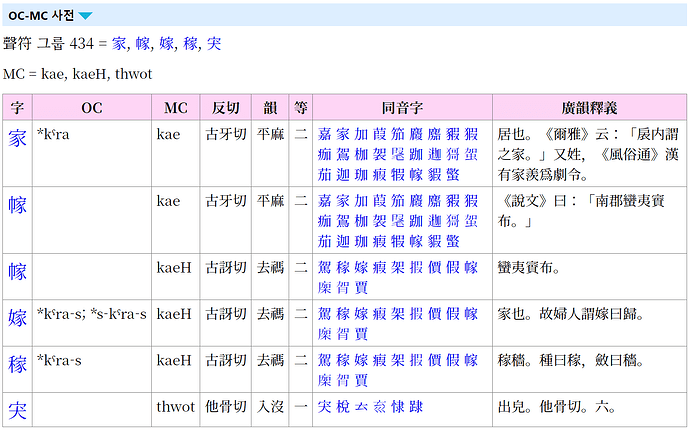This screenshot has height=430, width=690.
Task: Open 嫁 link in 聲符 그룹 434 line
Action: tap(166, 44)
